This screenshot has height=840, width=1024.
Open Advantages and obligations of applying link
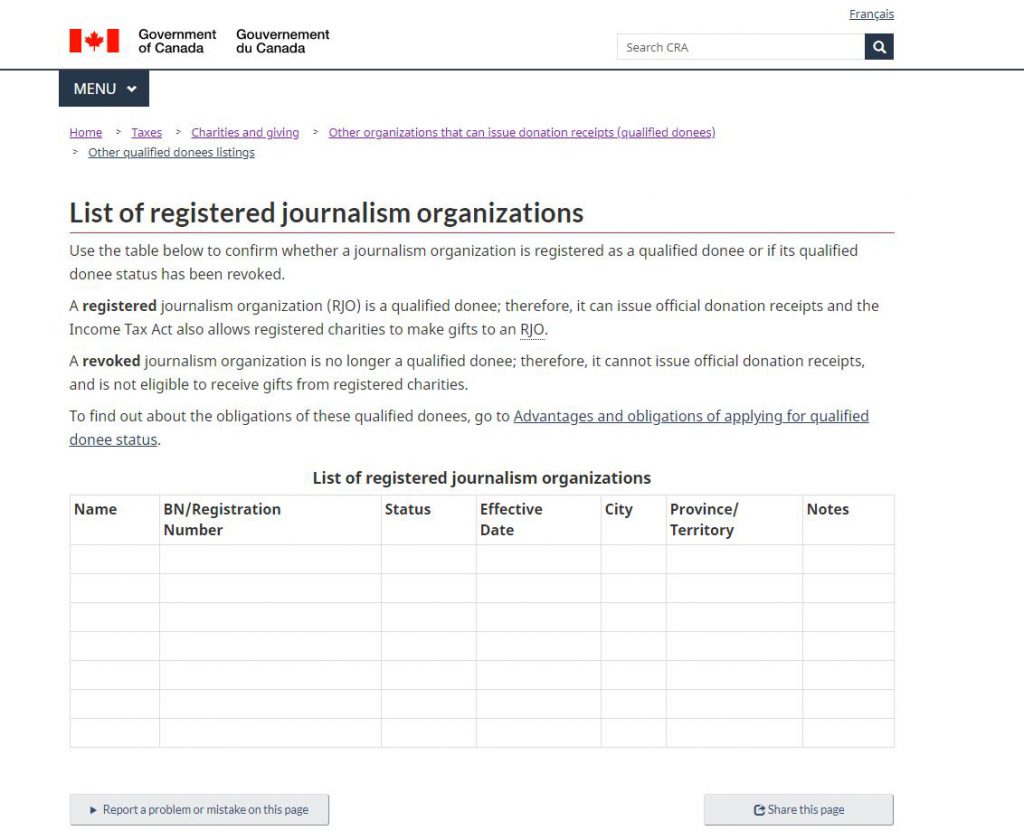(x=690, y=416)
